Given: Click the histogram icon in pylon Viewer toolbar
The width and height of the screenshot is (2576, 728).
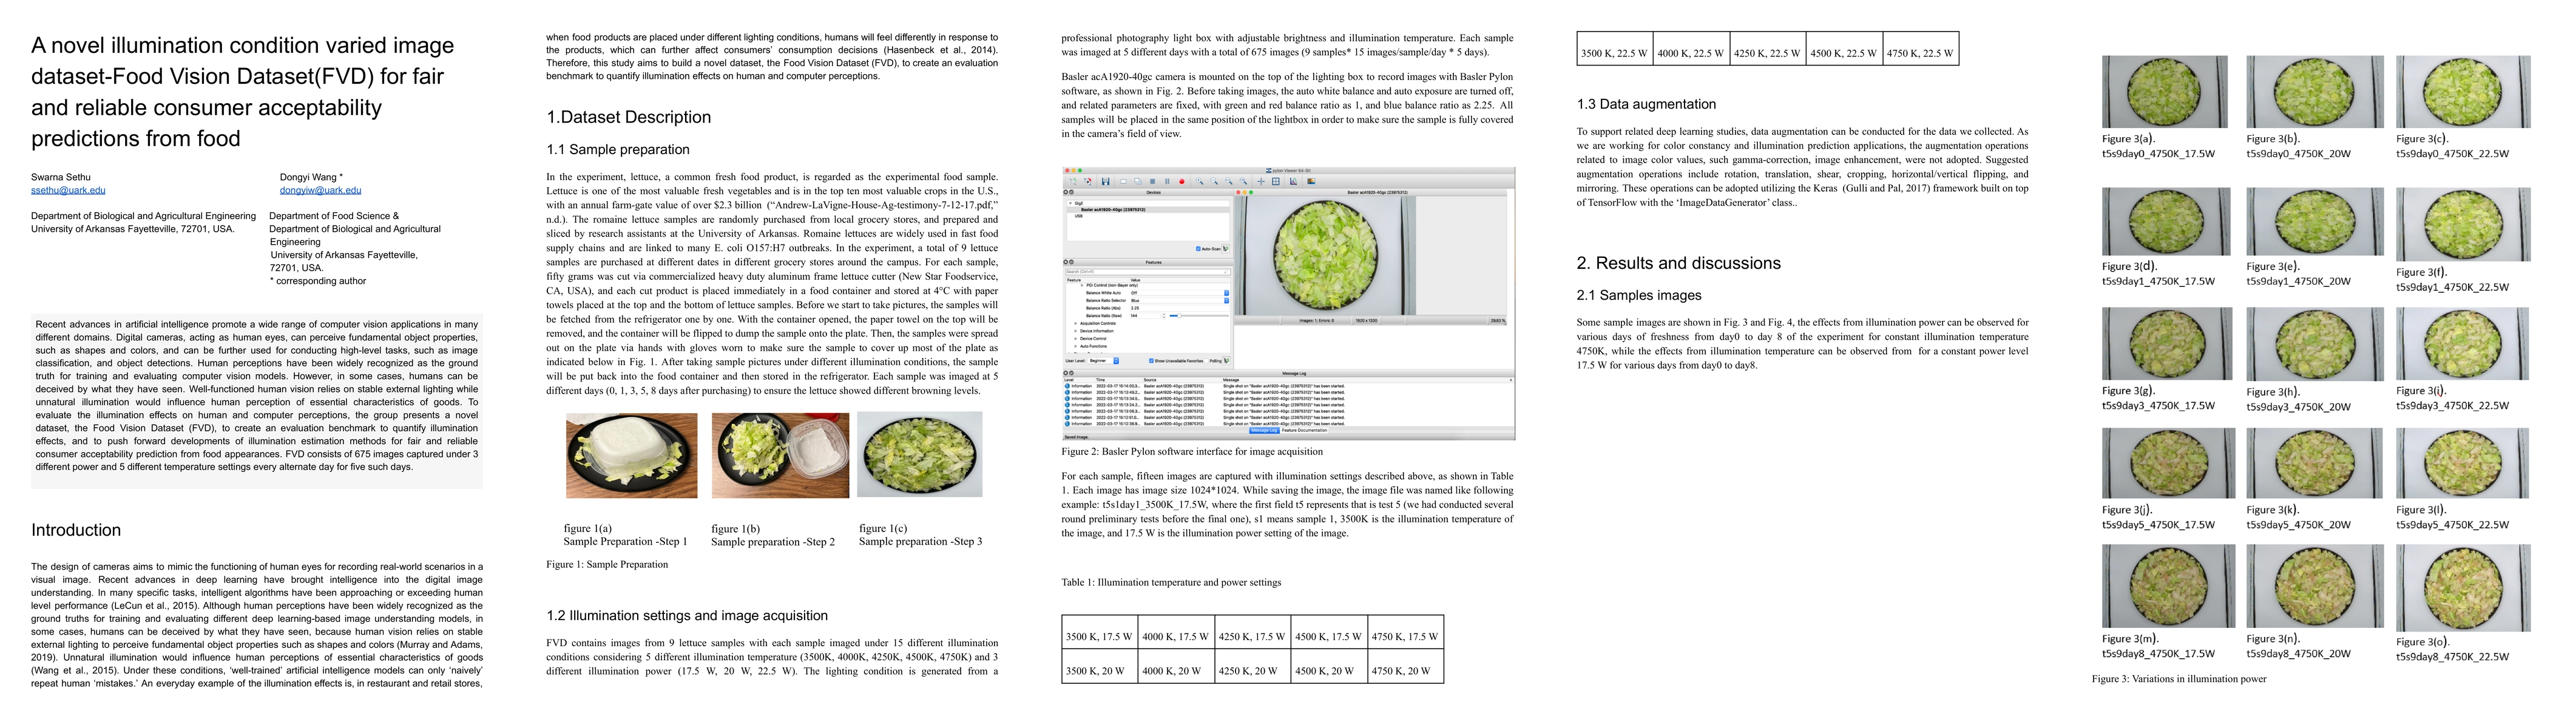Looking at the screenshot, I should (x=1293, y=182).
